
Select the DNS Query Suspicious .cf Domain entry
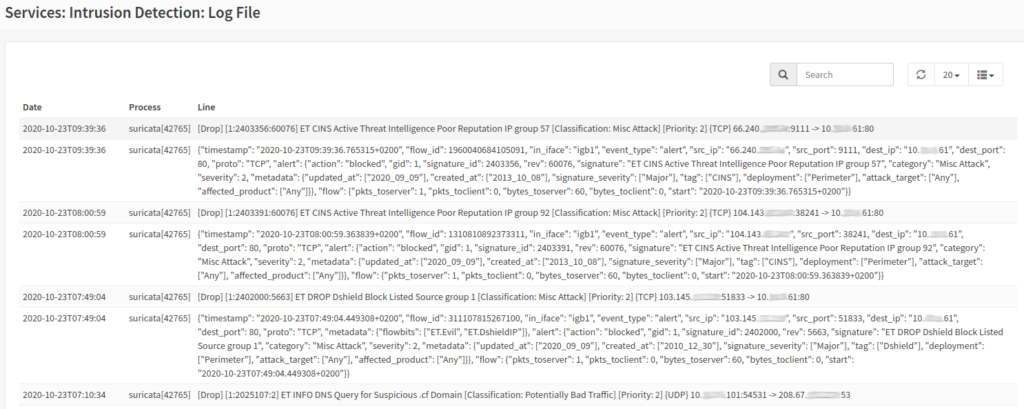click(x=517, y=395)
